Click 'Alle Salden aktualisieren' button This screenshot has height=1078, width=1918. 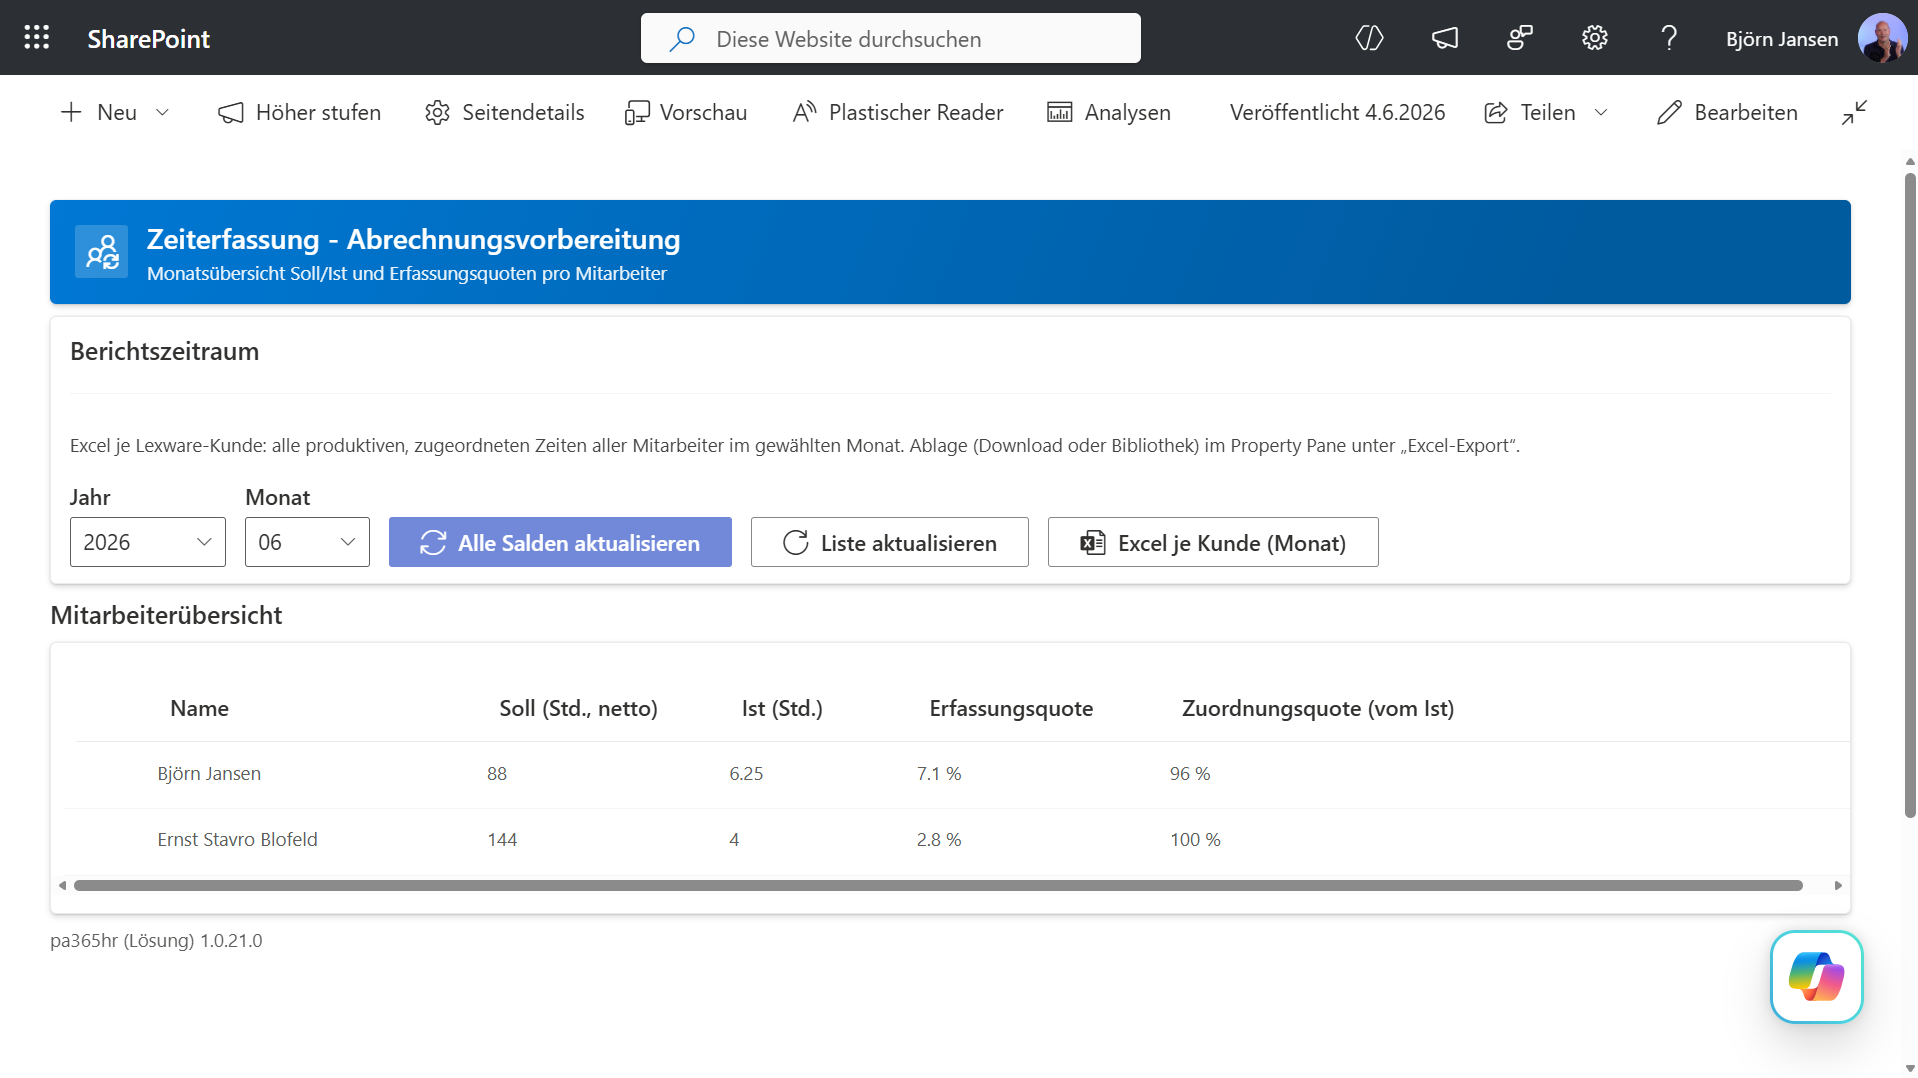coord(560,542)
